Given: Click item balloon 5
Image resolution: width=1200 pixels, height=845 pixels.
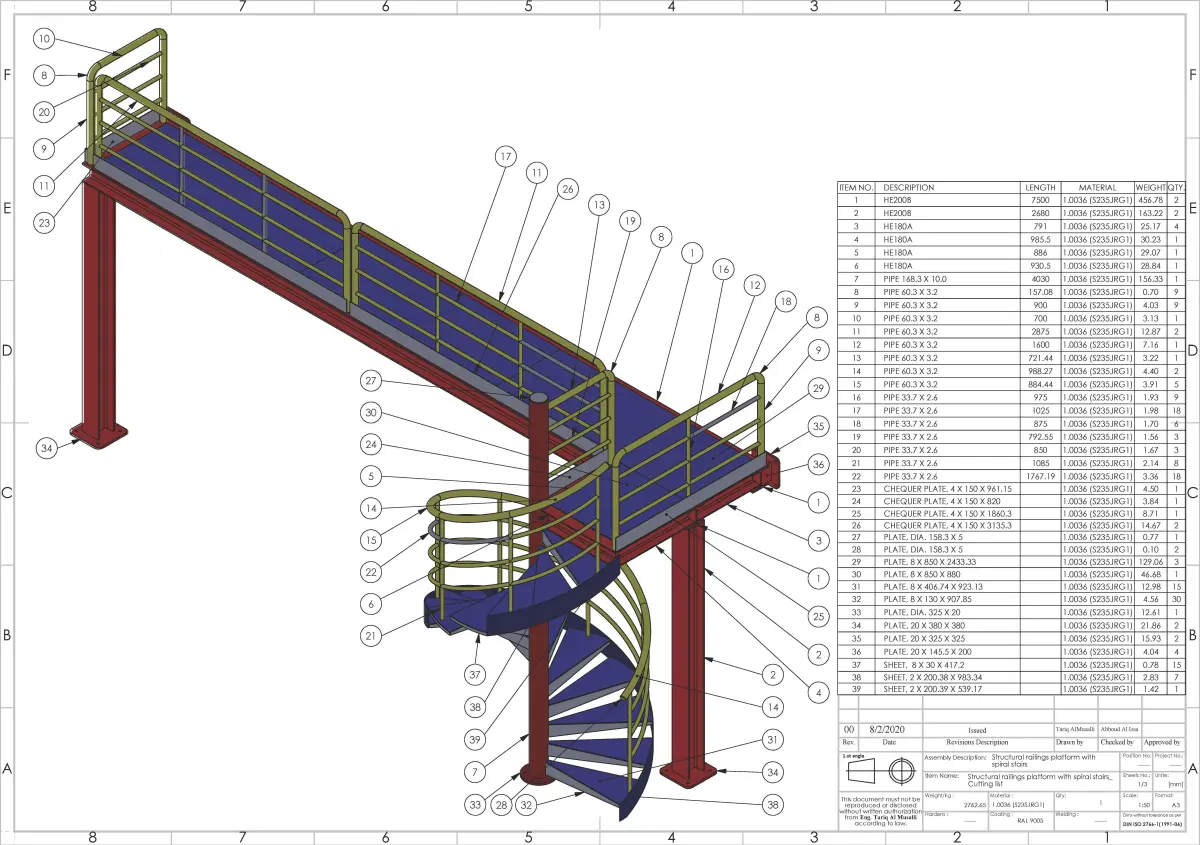Looking at the screenshot, I should 371,476.
